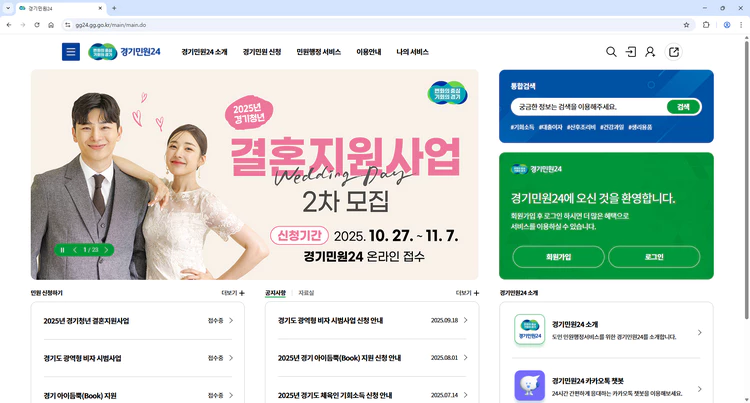Switch to the 자료실 tab
The height and width of the screenshot is (403, 750).
coord(306,293)
